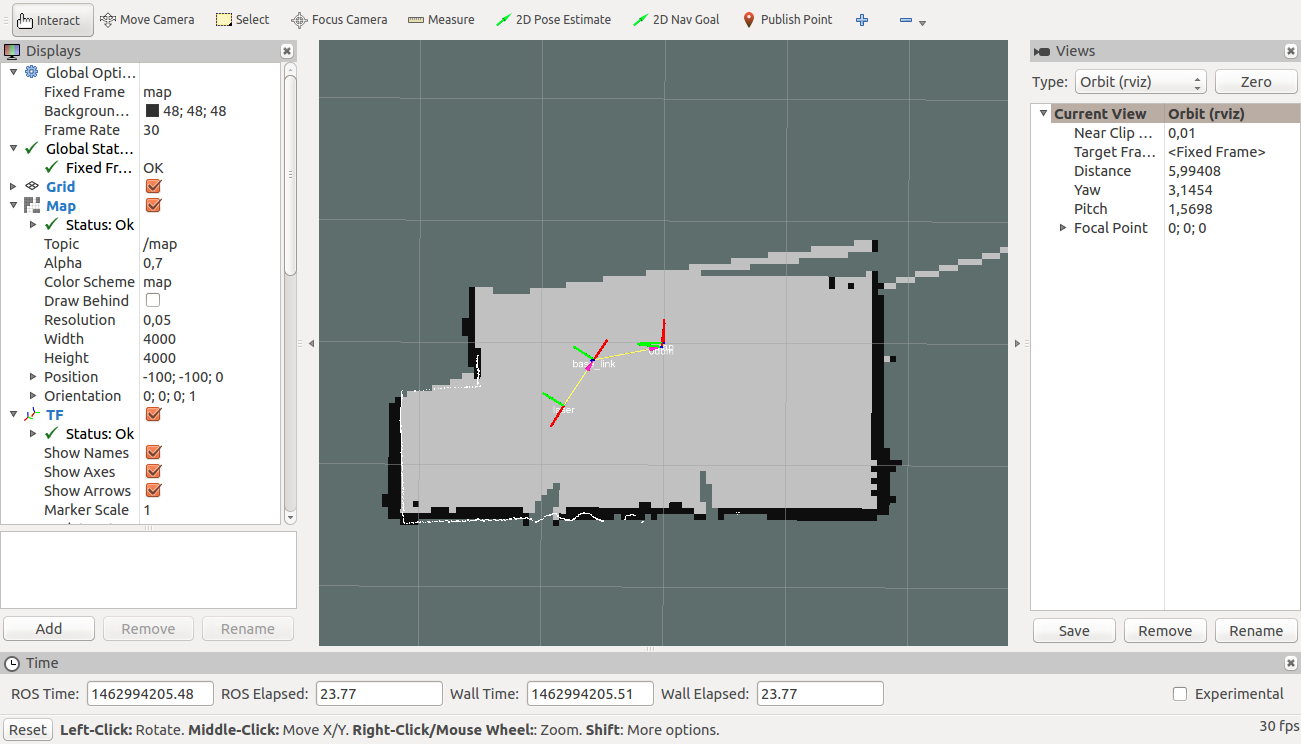Click the Remove view button

click(x=1165, y=631)
